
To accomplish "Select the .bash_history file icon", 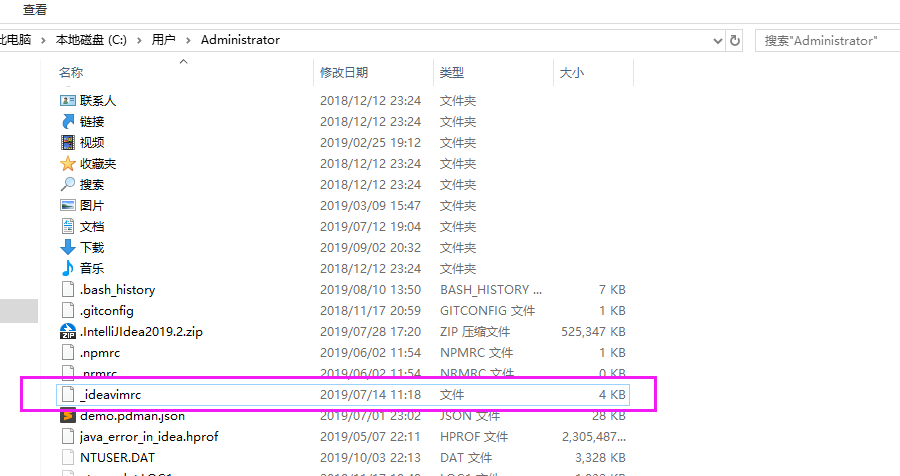I will click(x=68, y=289).
